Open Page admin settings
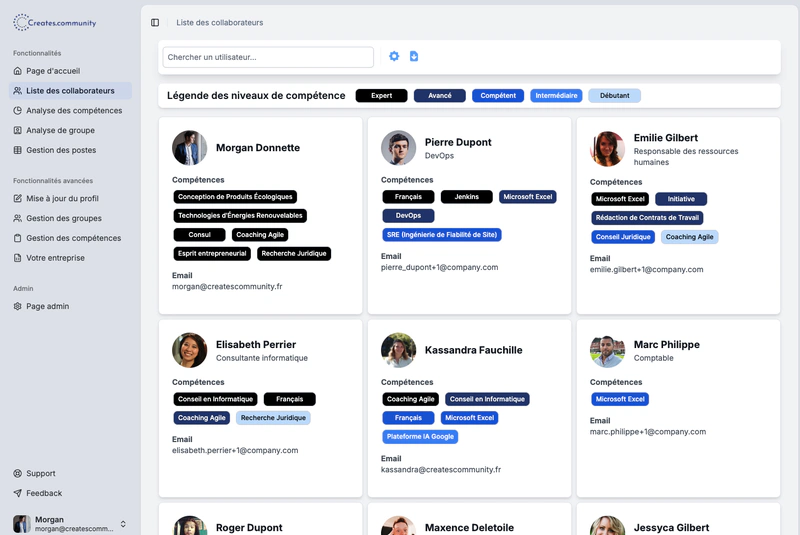800x535 pixels. [47, 306]
